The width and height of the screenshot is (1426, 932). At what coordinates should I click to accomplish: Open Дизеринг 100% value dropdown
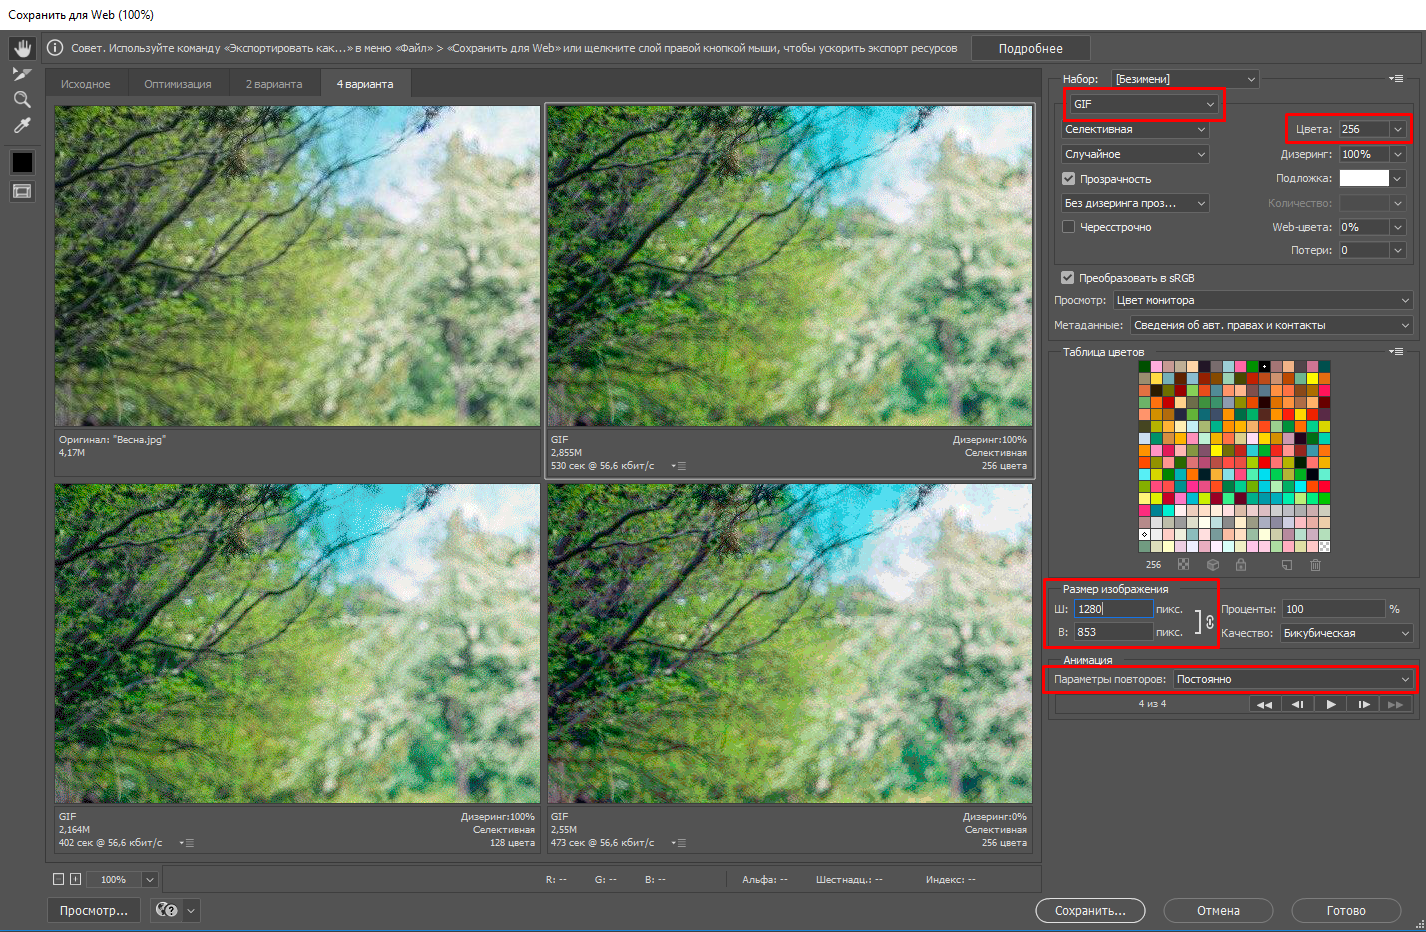click(1398, 154)
